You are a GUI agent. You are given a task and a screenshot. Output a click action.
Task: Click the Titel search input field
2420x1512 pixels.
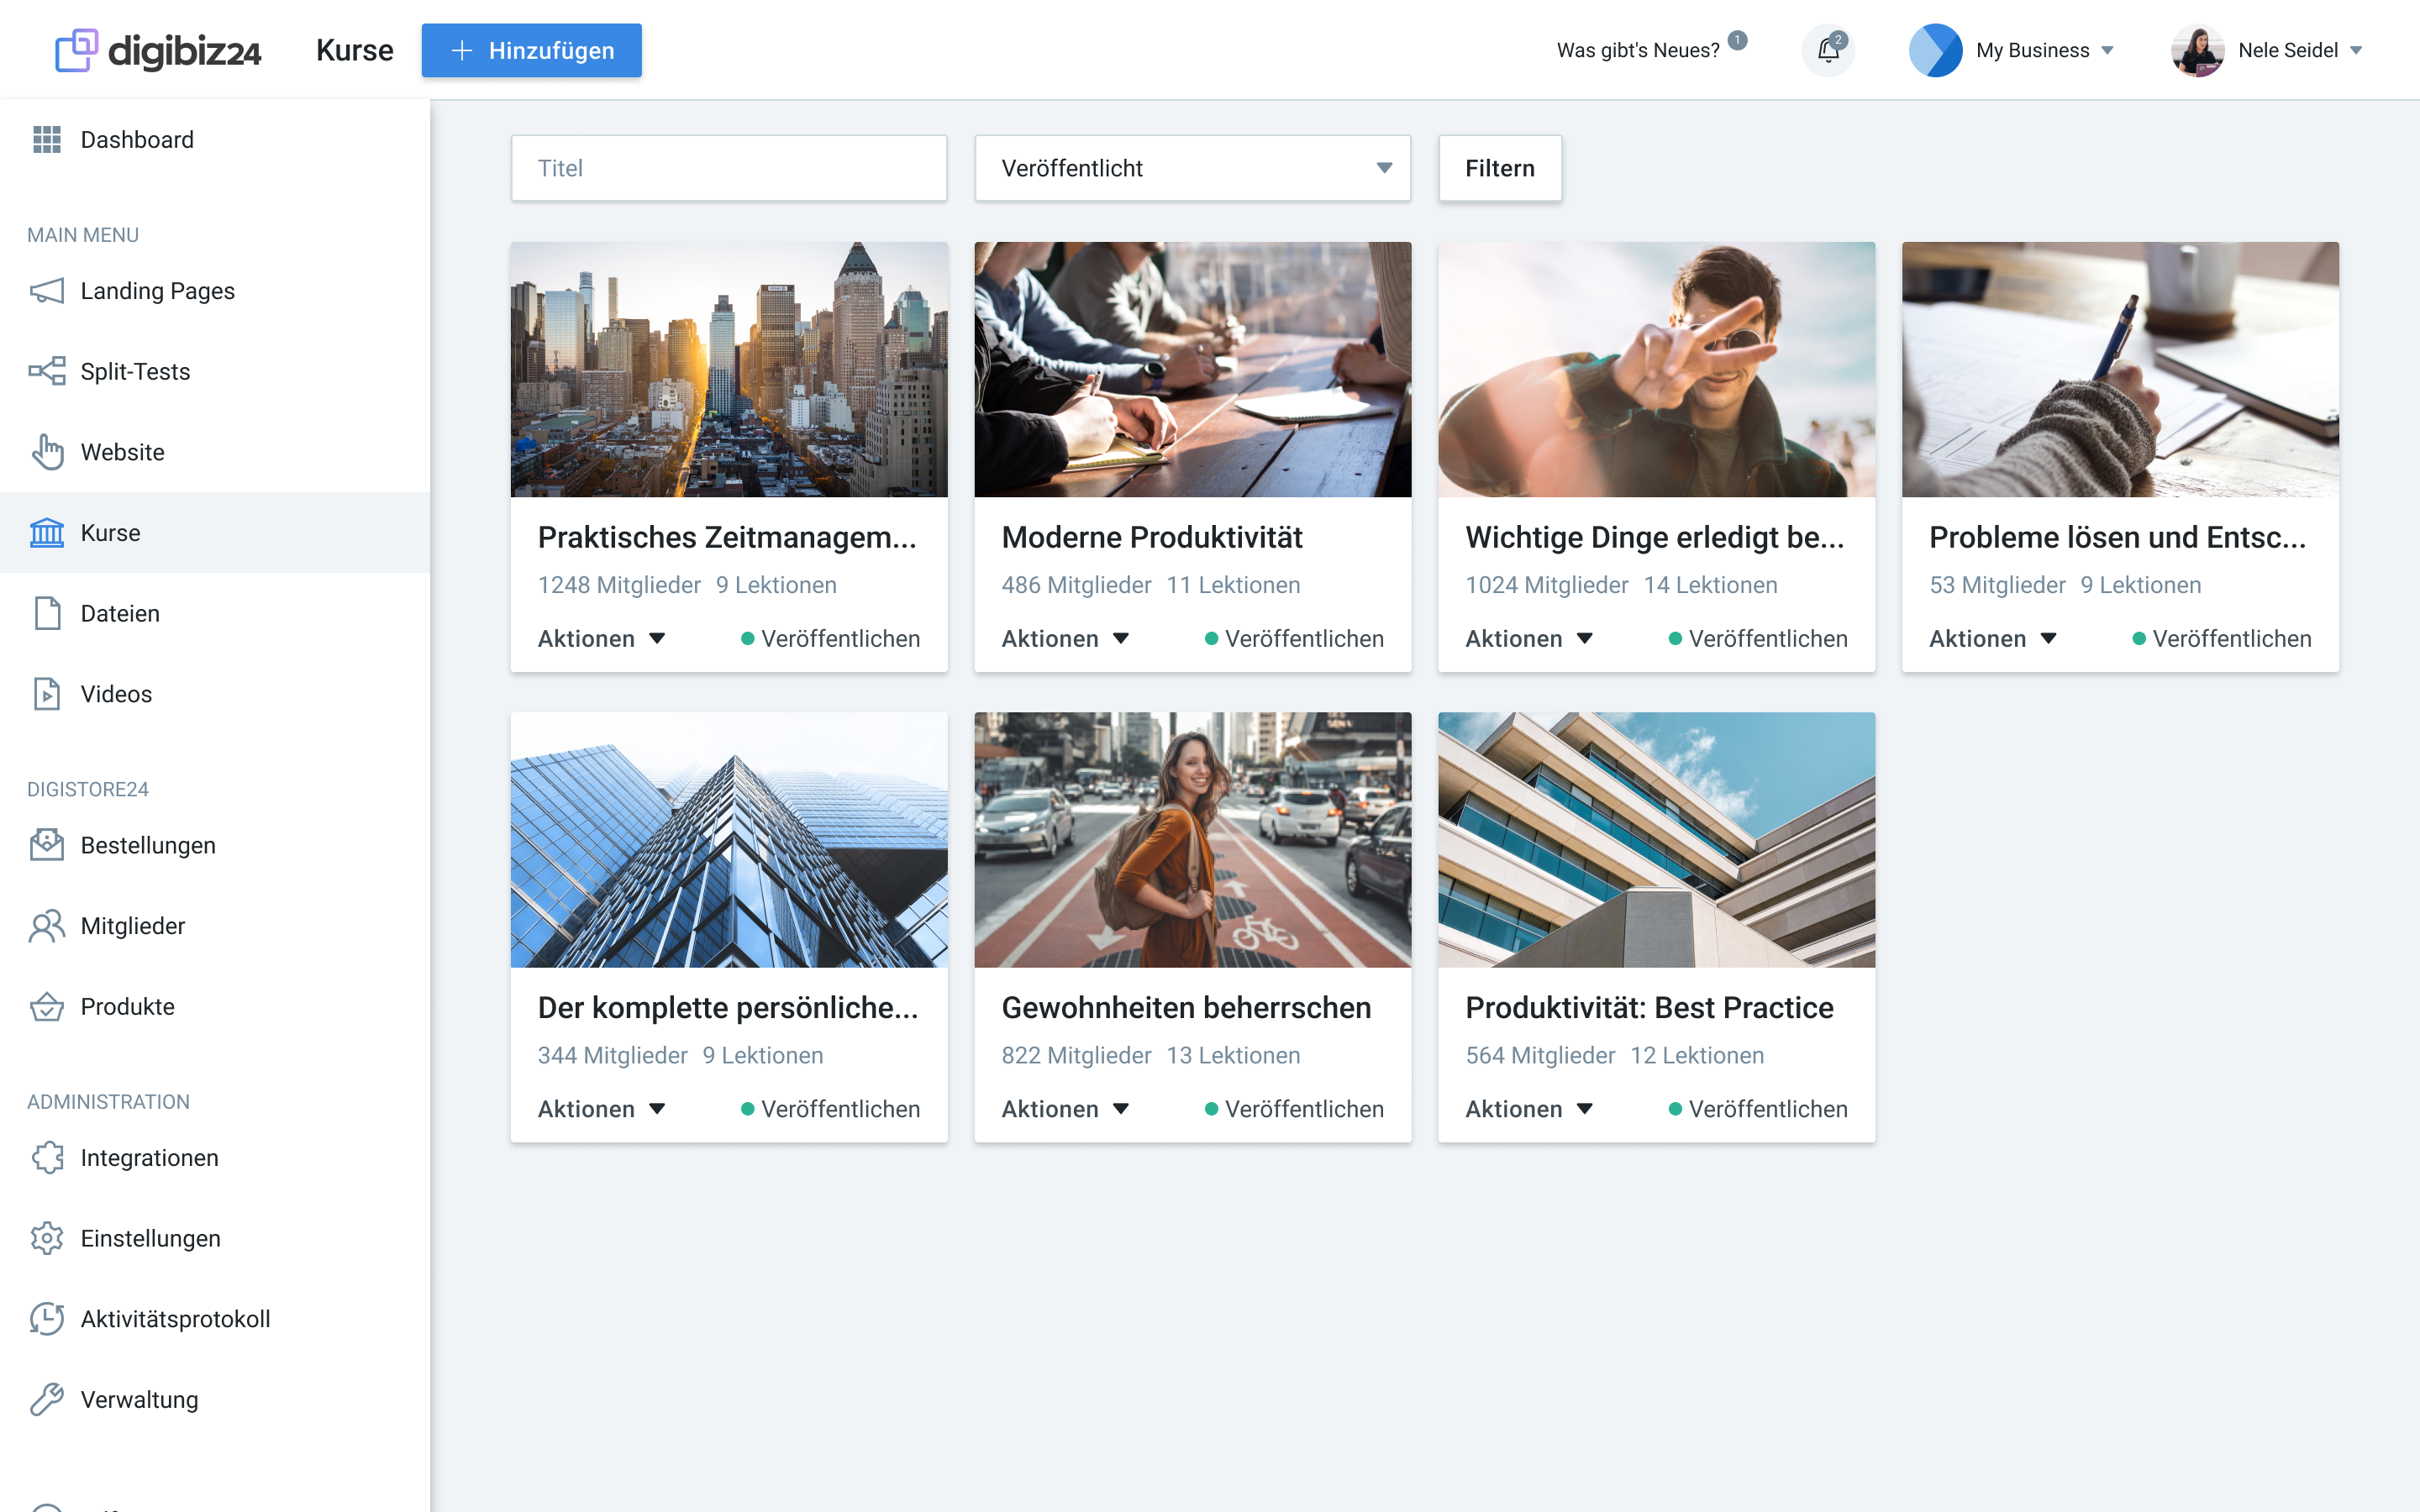point(728,168)
